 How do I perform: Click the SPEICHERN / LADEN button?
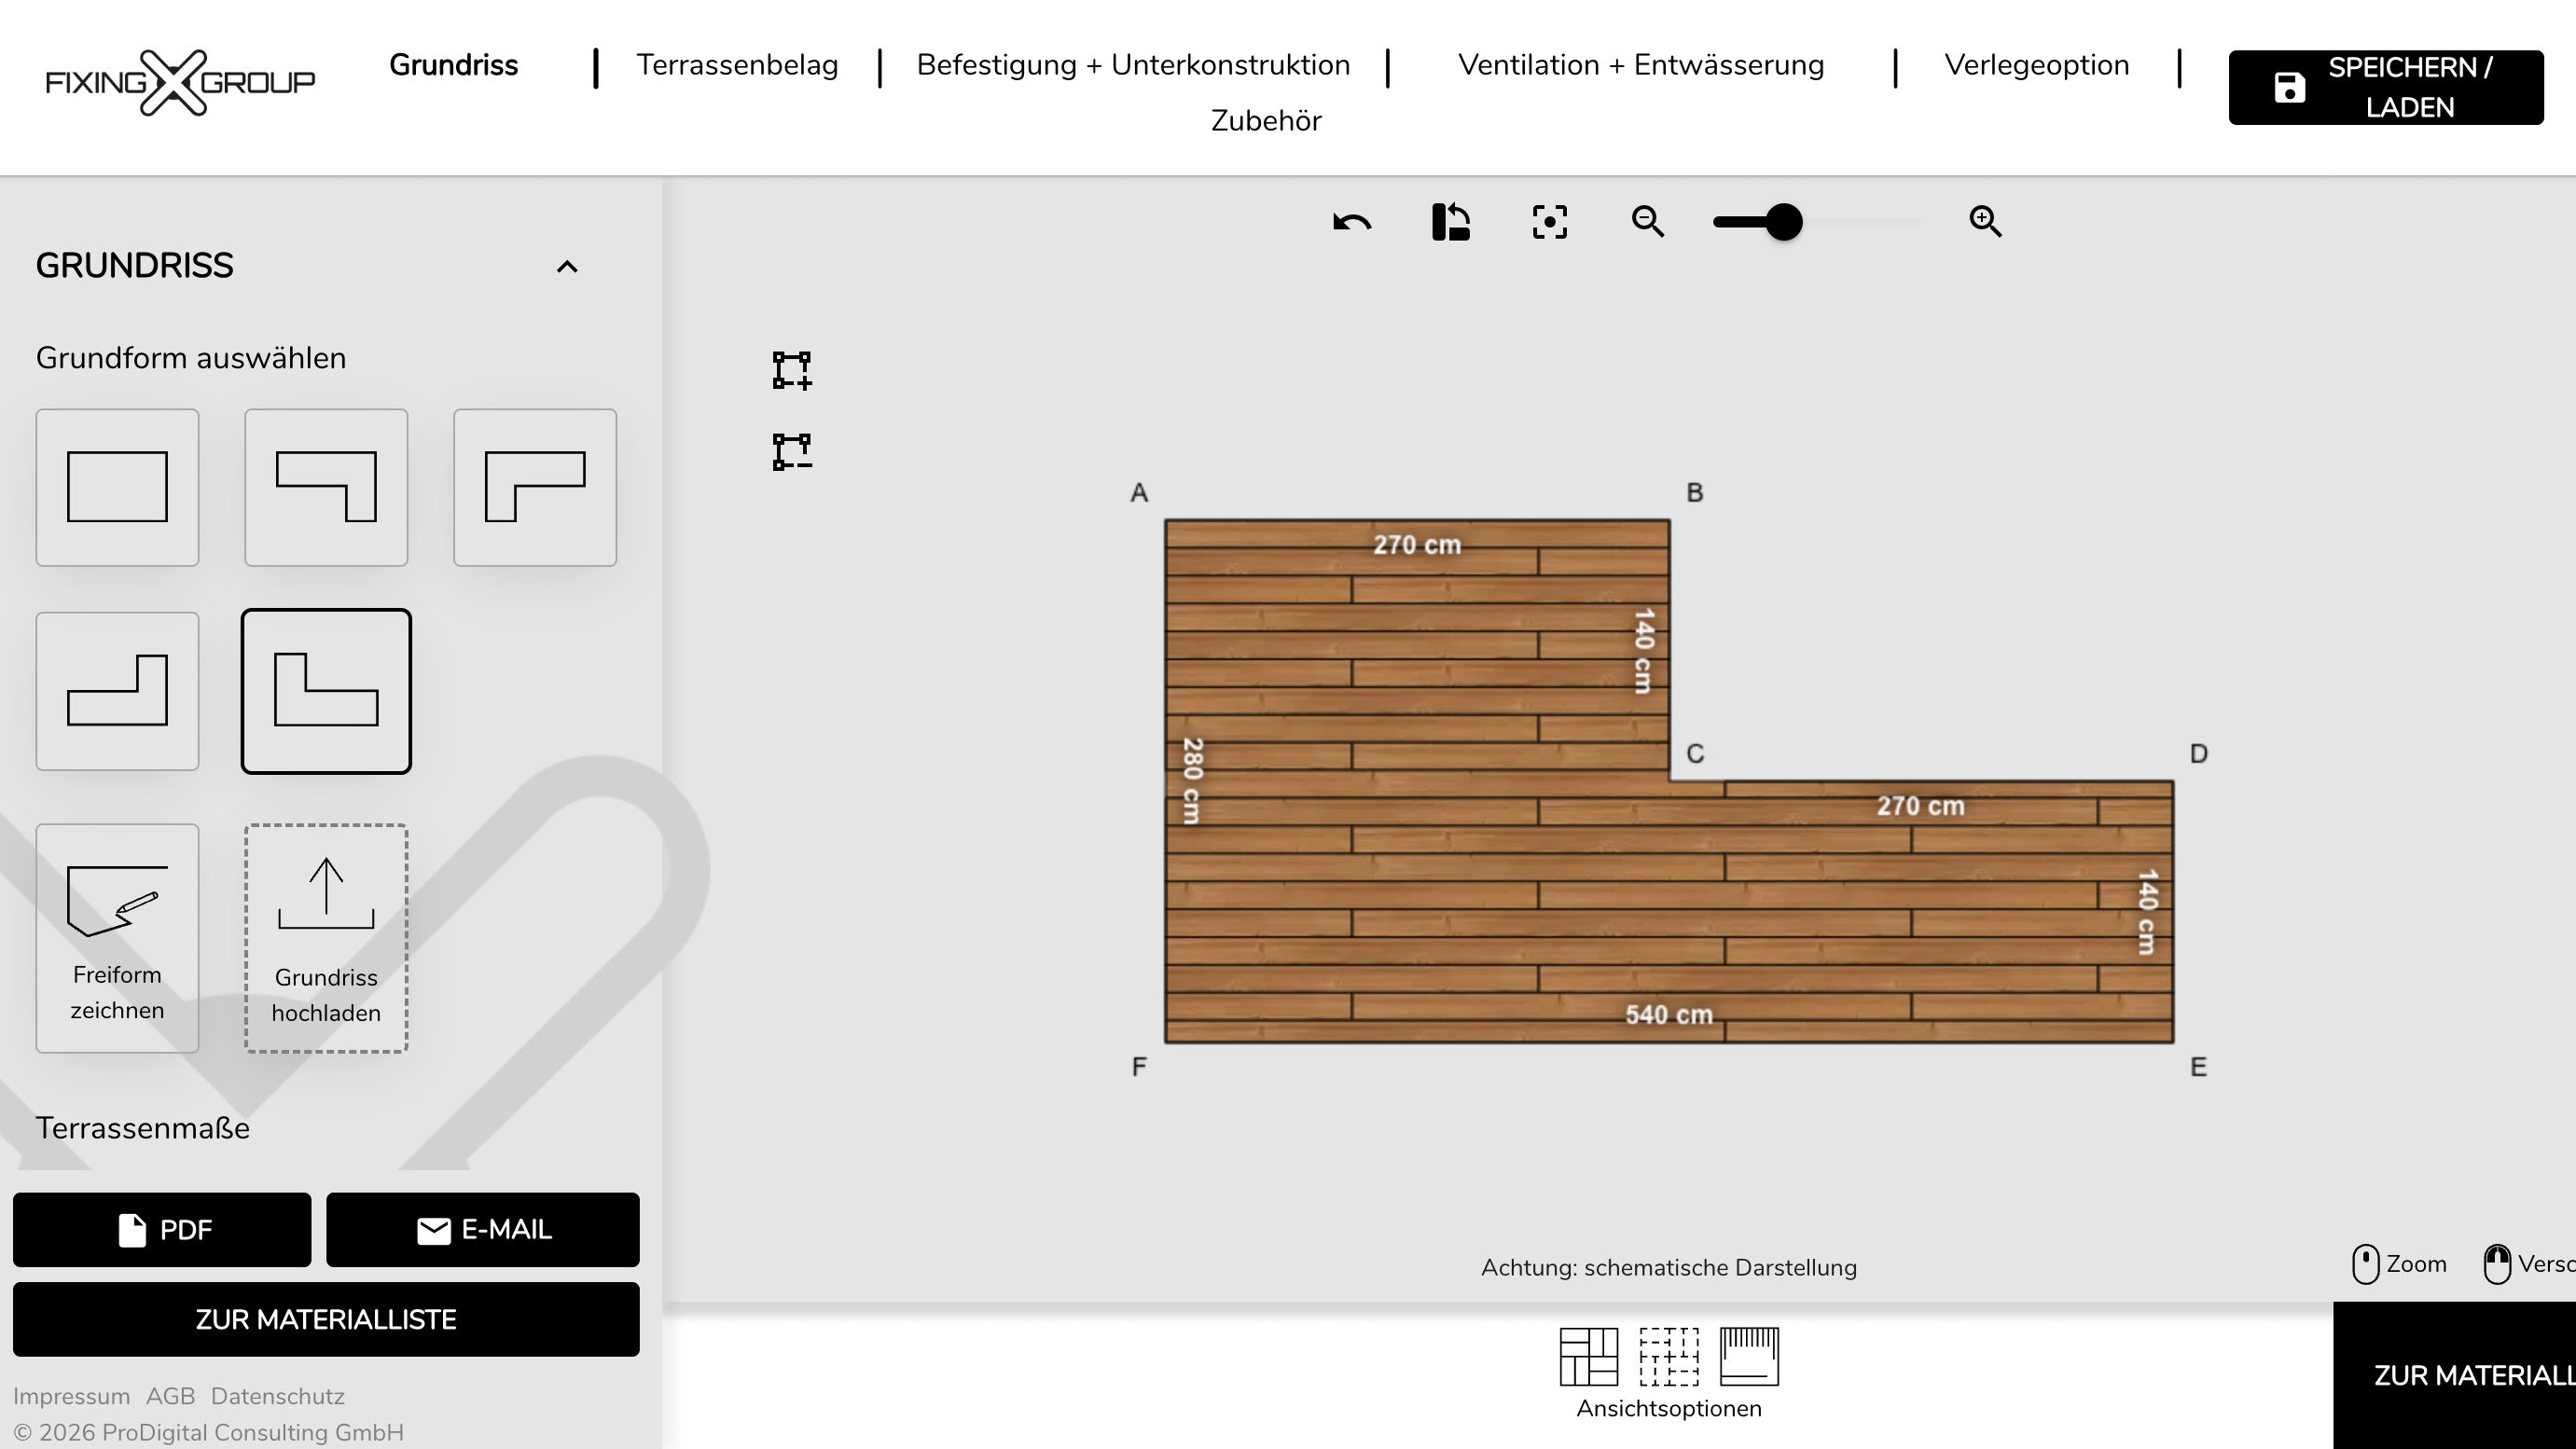coord(2385,87)
